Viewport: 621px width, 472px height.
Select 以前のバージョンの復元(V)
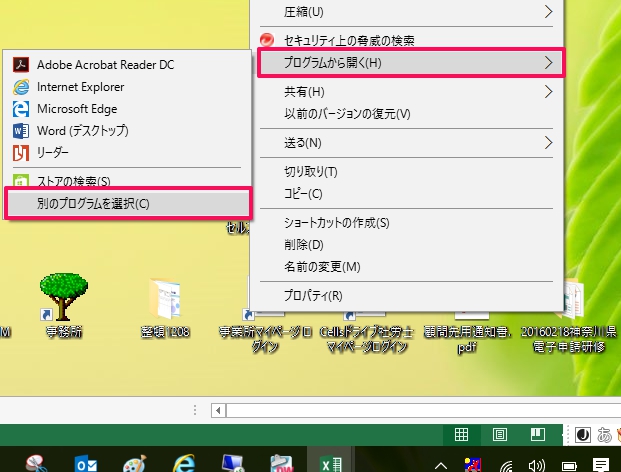407,114
